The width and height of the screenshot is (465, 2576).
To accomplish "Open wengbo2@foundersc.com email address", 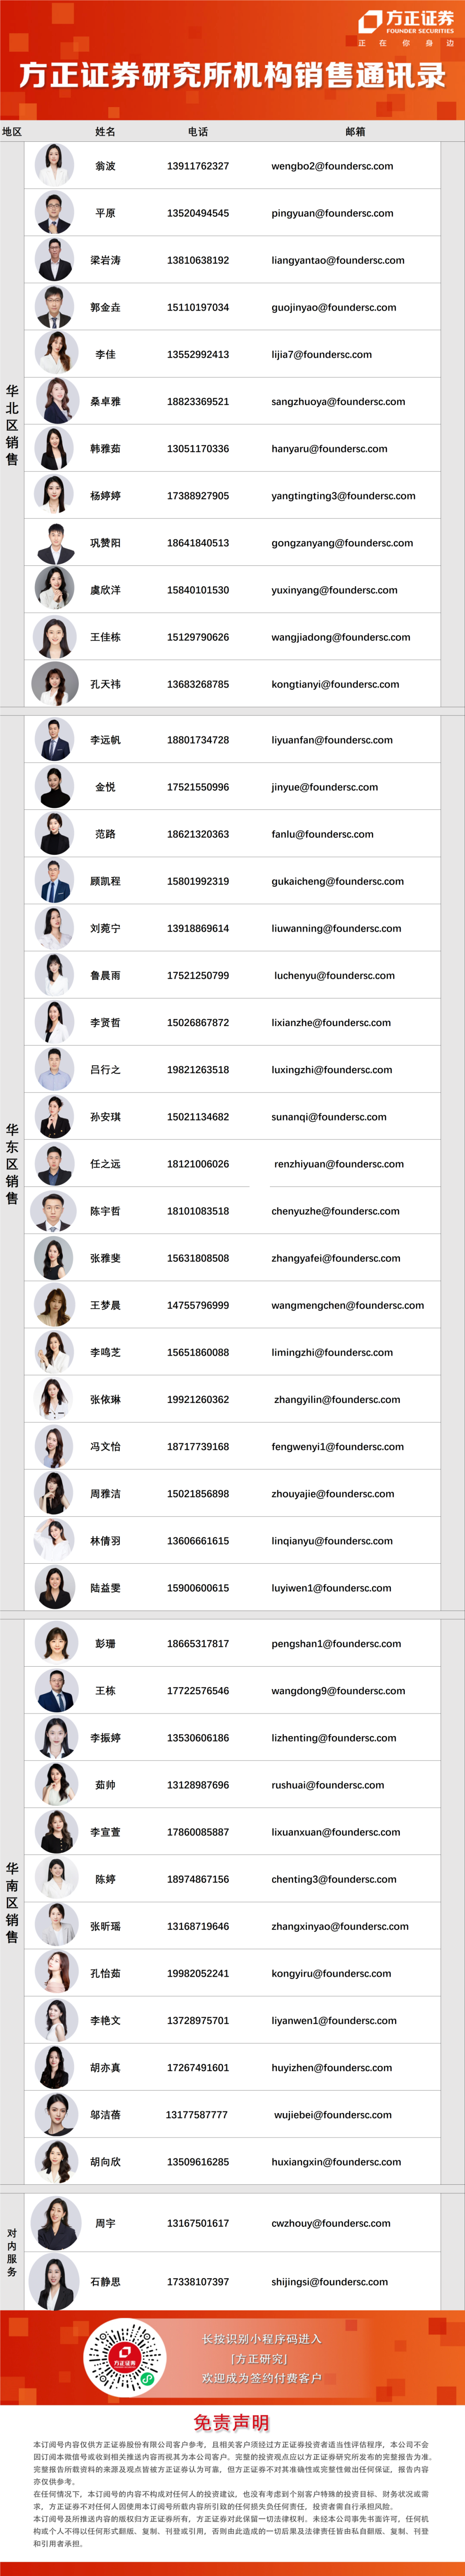I will [332, 166].
